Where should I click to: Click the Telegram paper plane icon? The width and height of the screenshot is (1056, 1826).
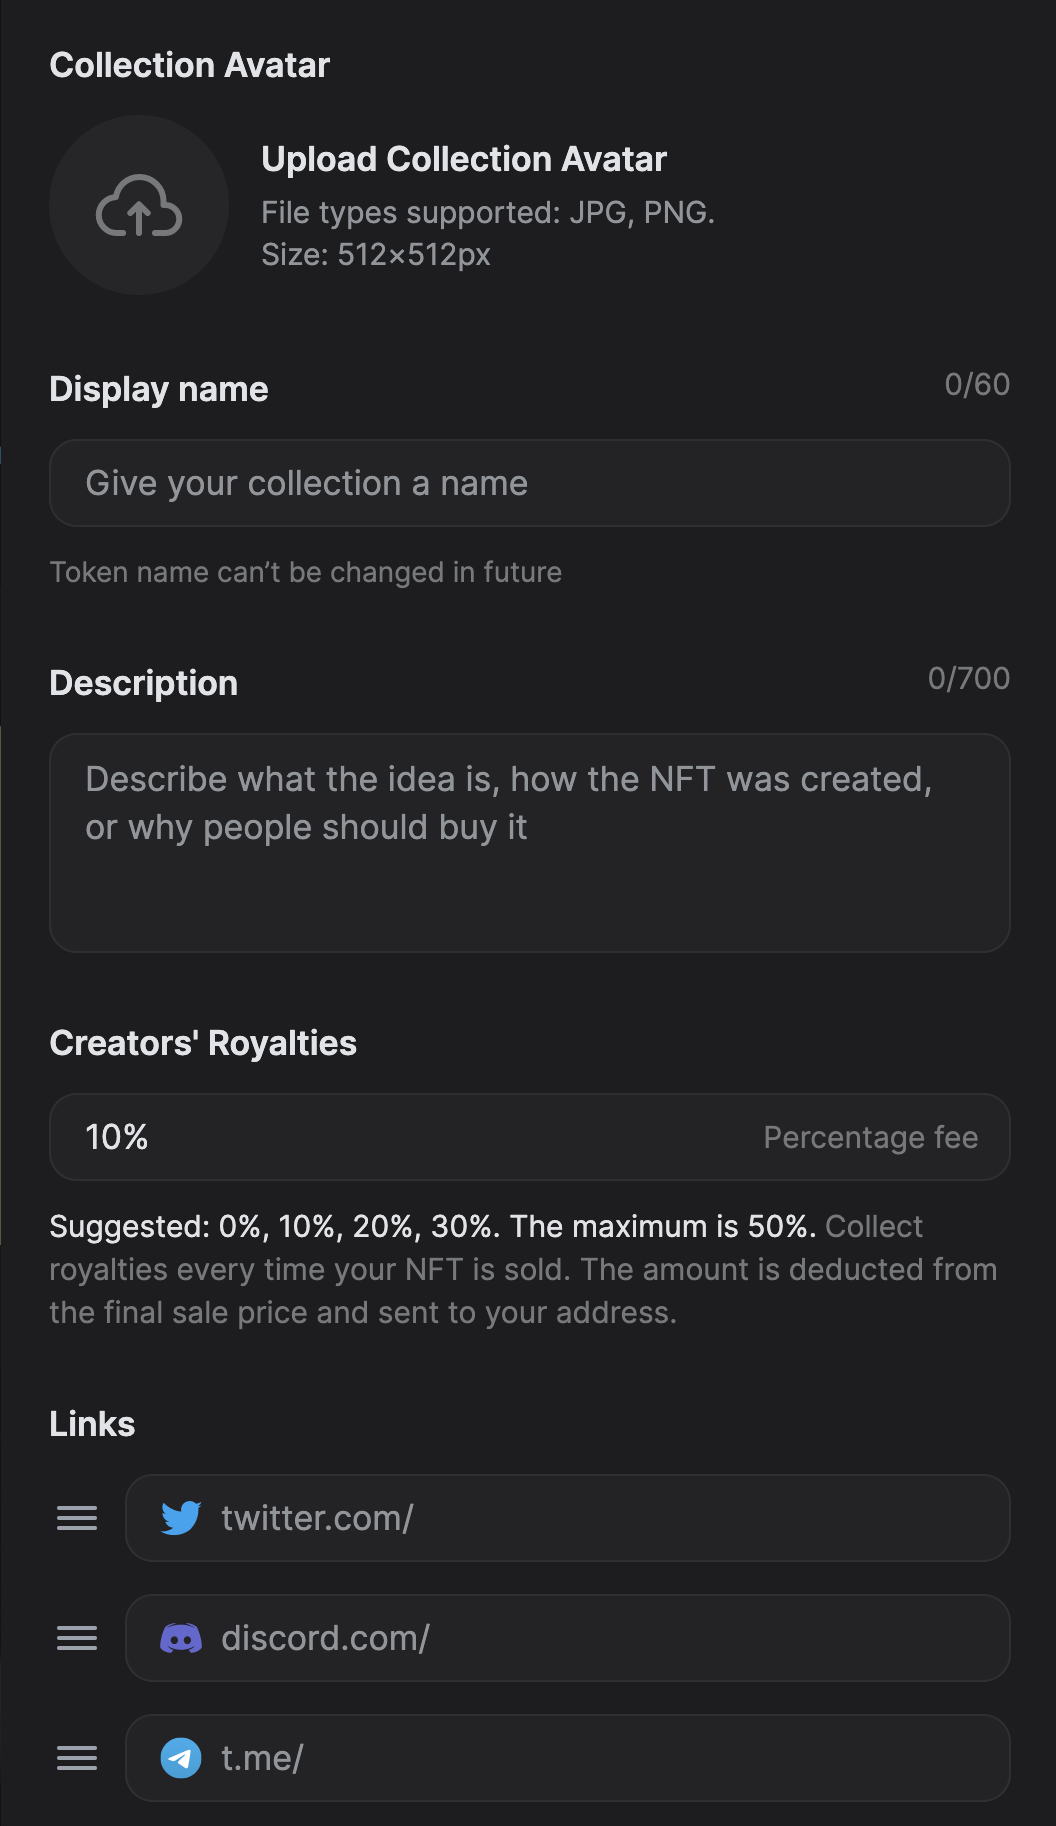coord(181,1758)
